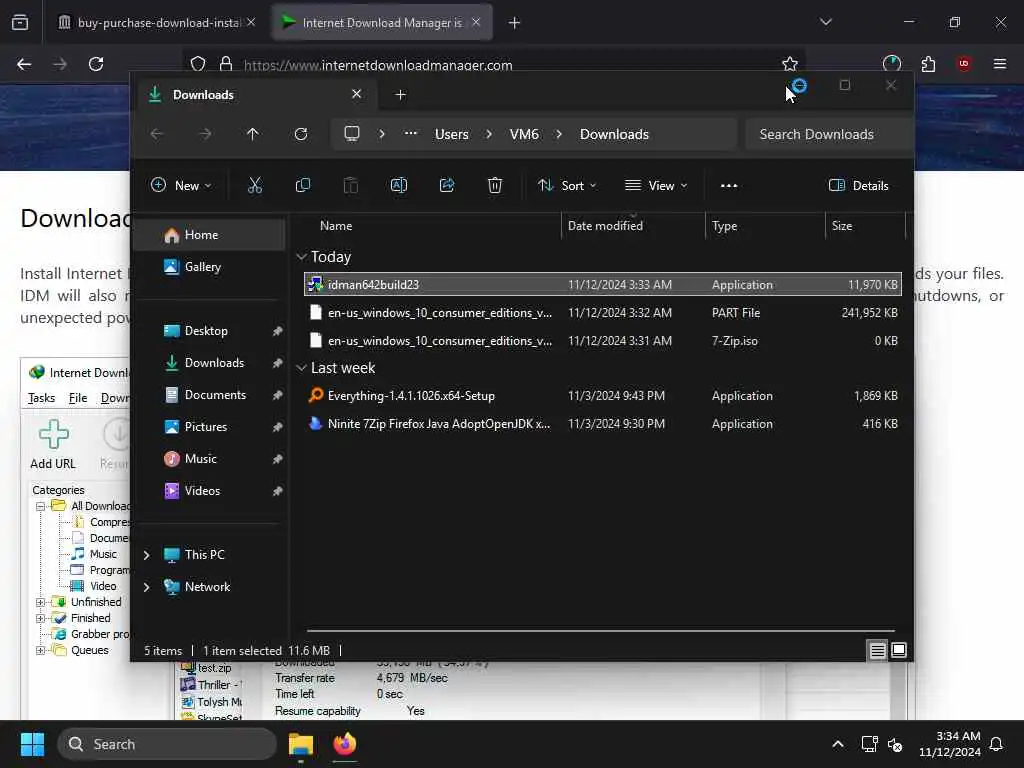Click the Delete trash icon in Explorer

pos(495,185)
